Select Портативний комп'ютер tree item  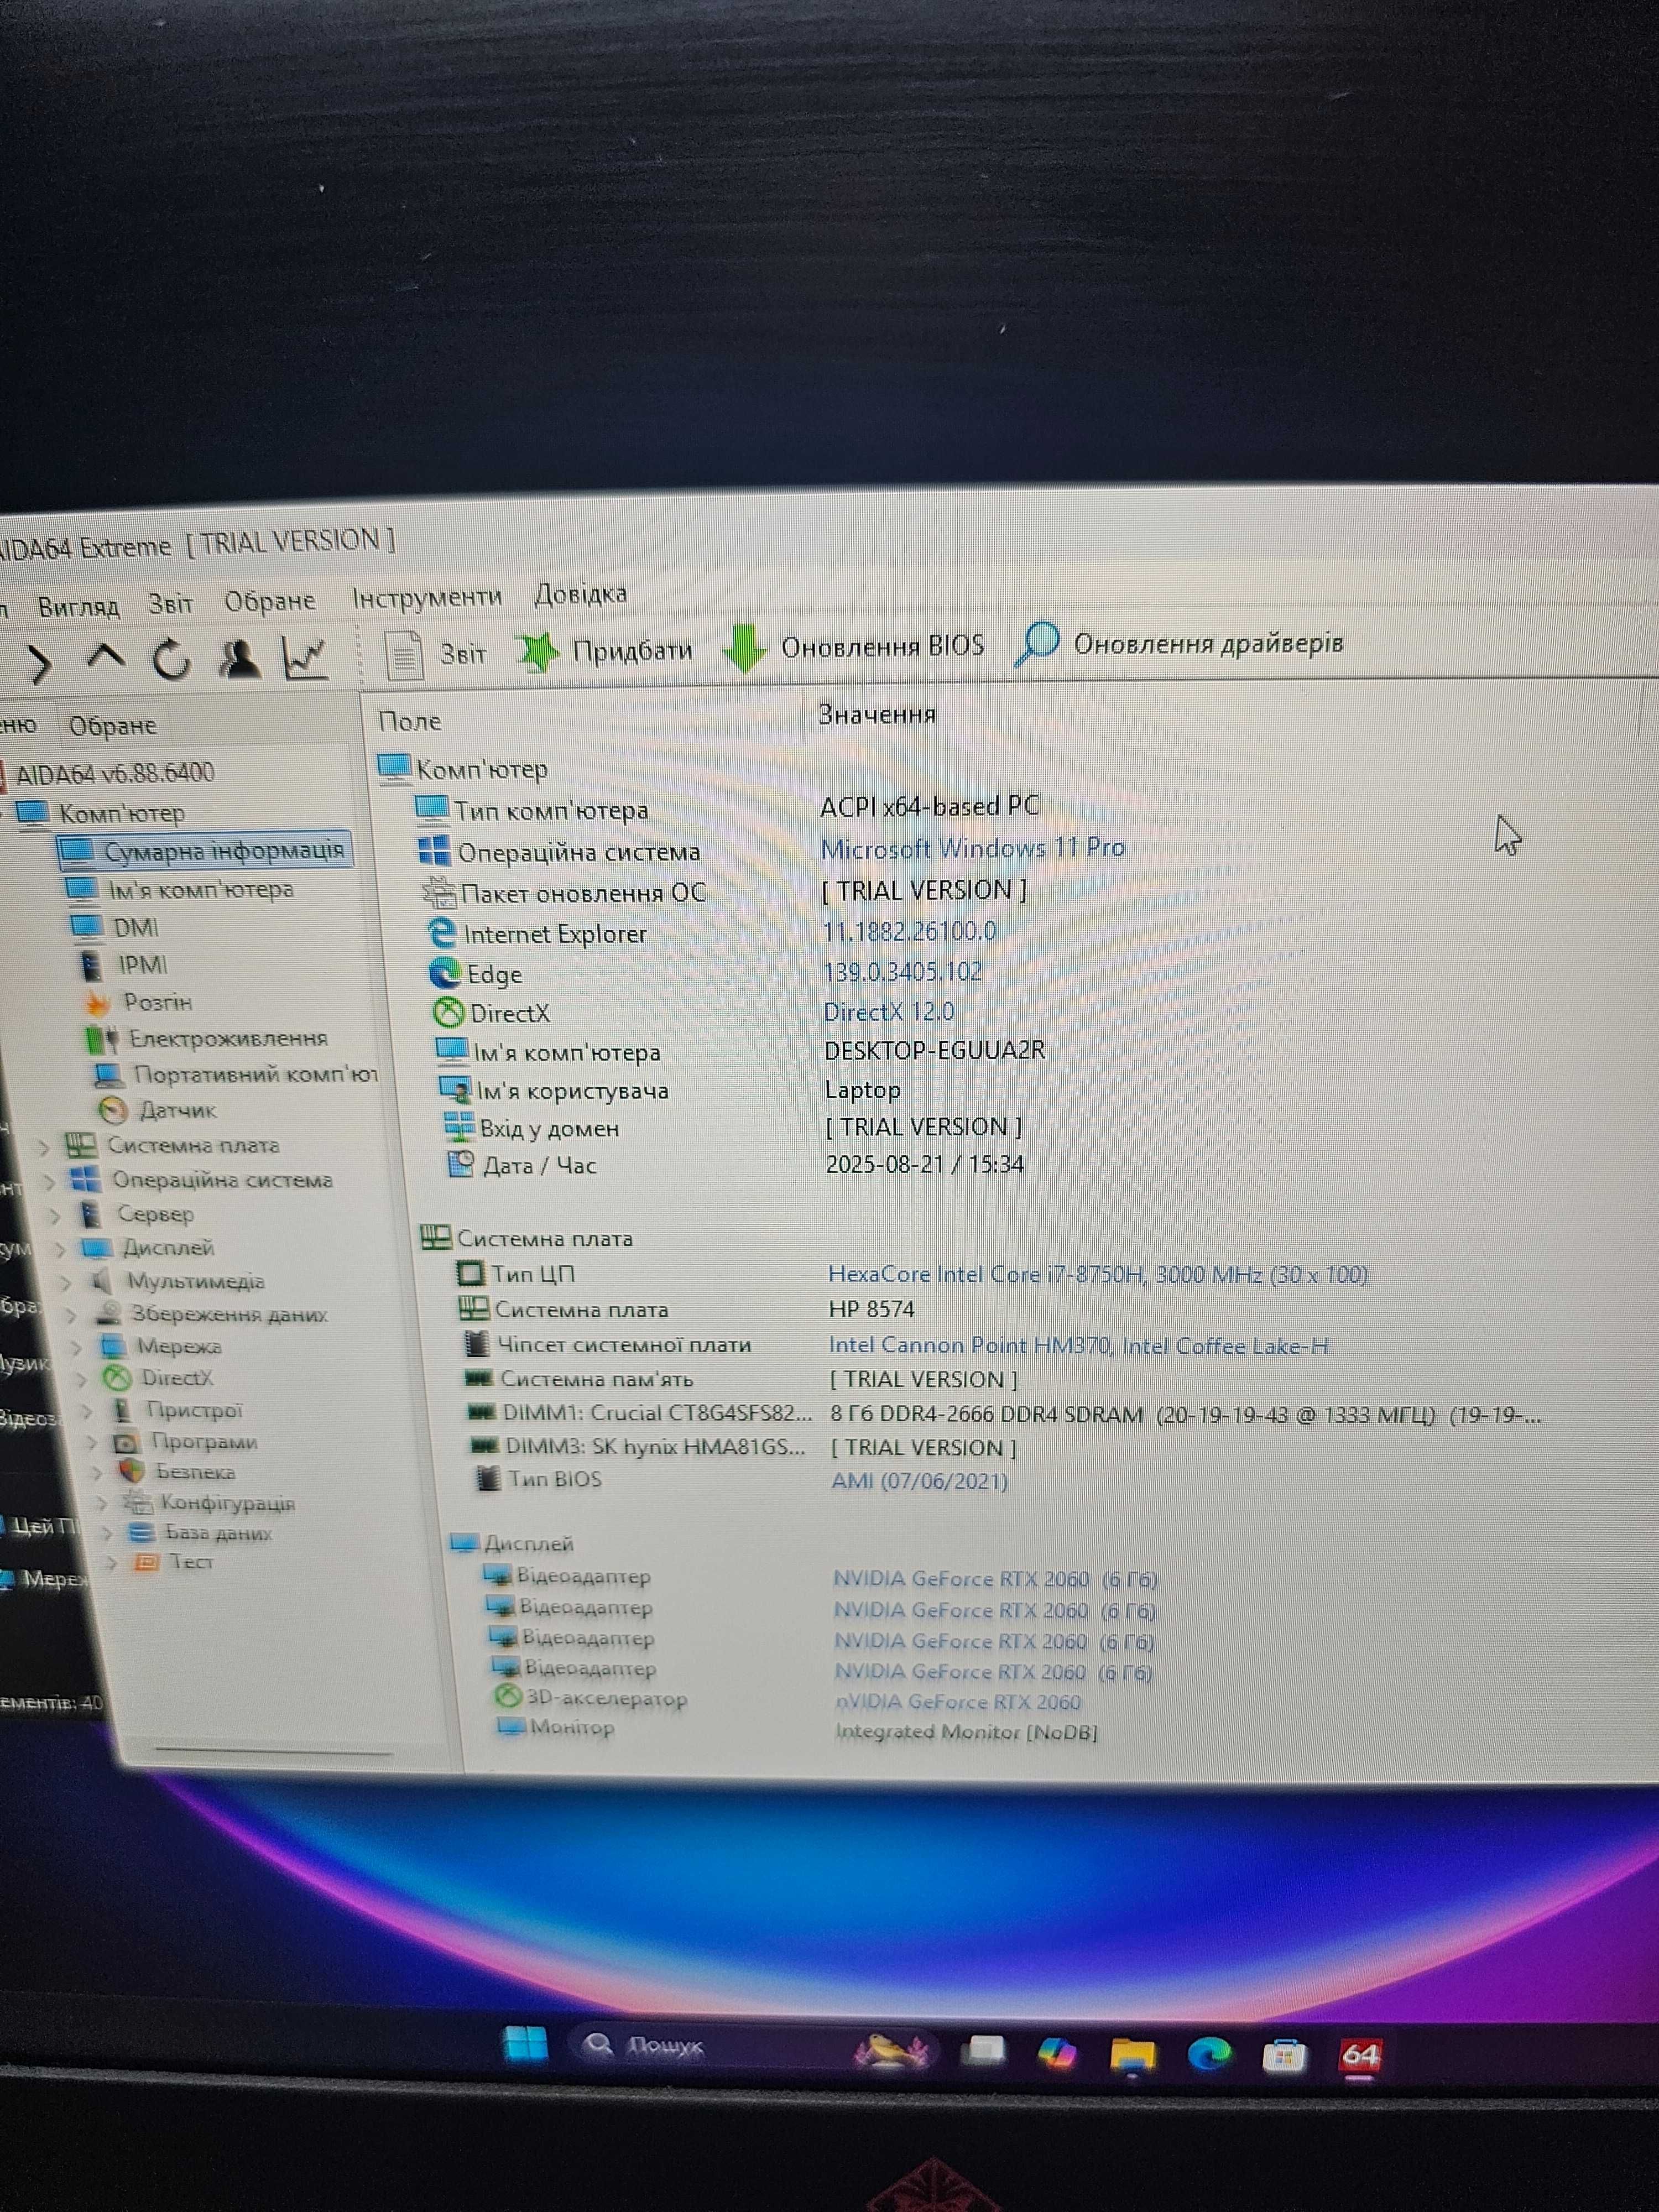[255, 1075]
